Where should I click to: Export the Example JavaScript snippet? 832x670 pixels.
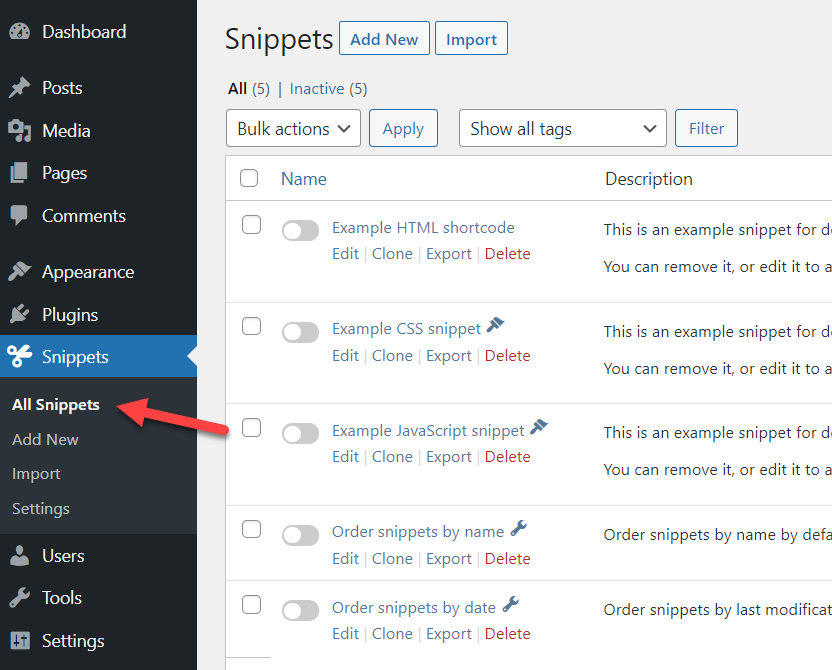(x=448, y=457)
